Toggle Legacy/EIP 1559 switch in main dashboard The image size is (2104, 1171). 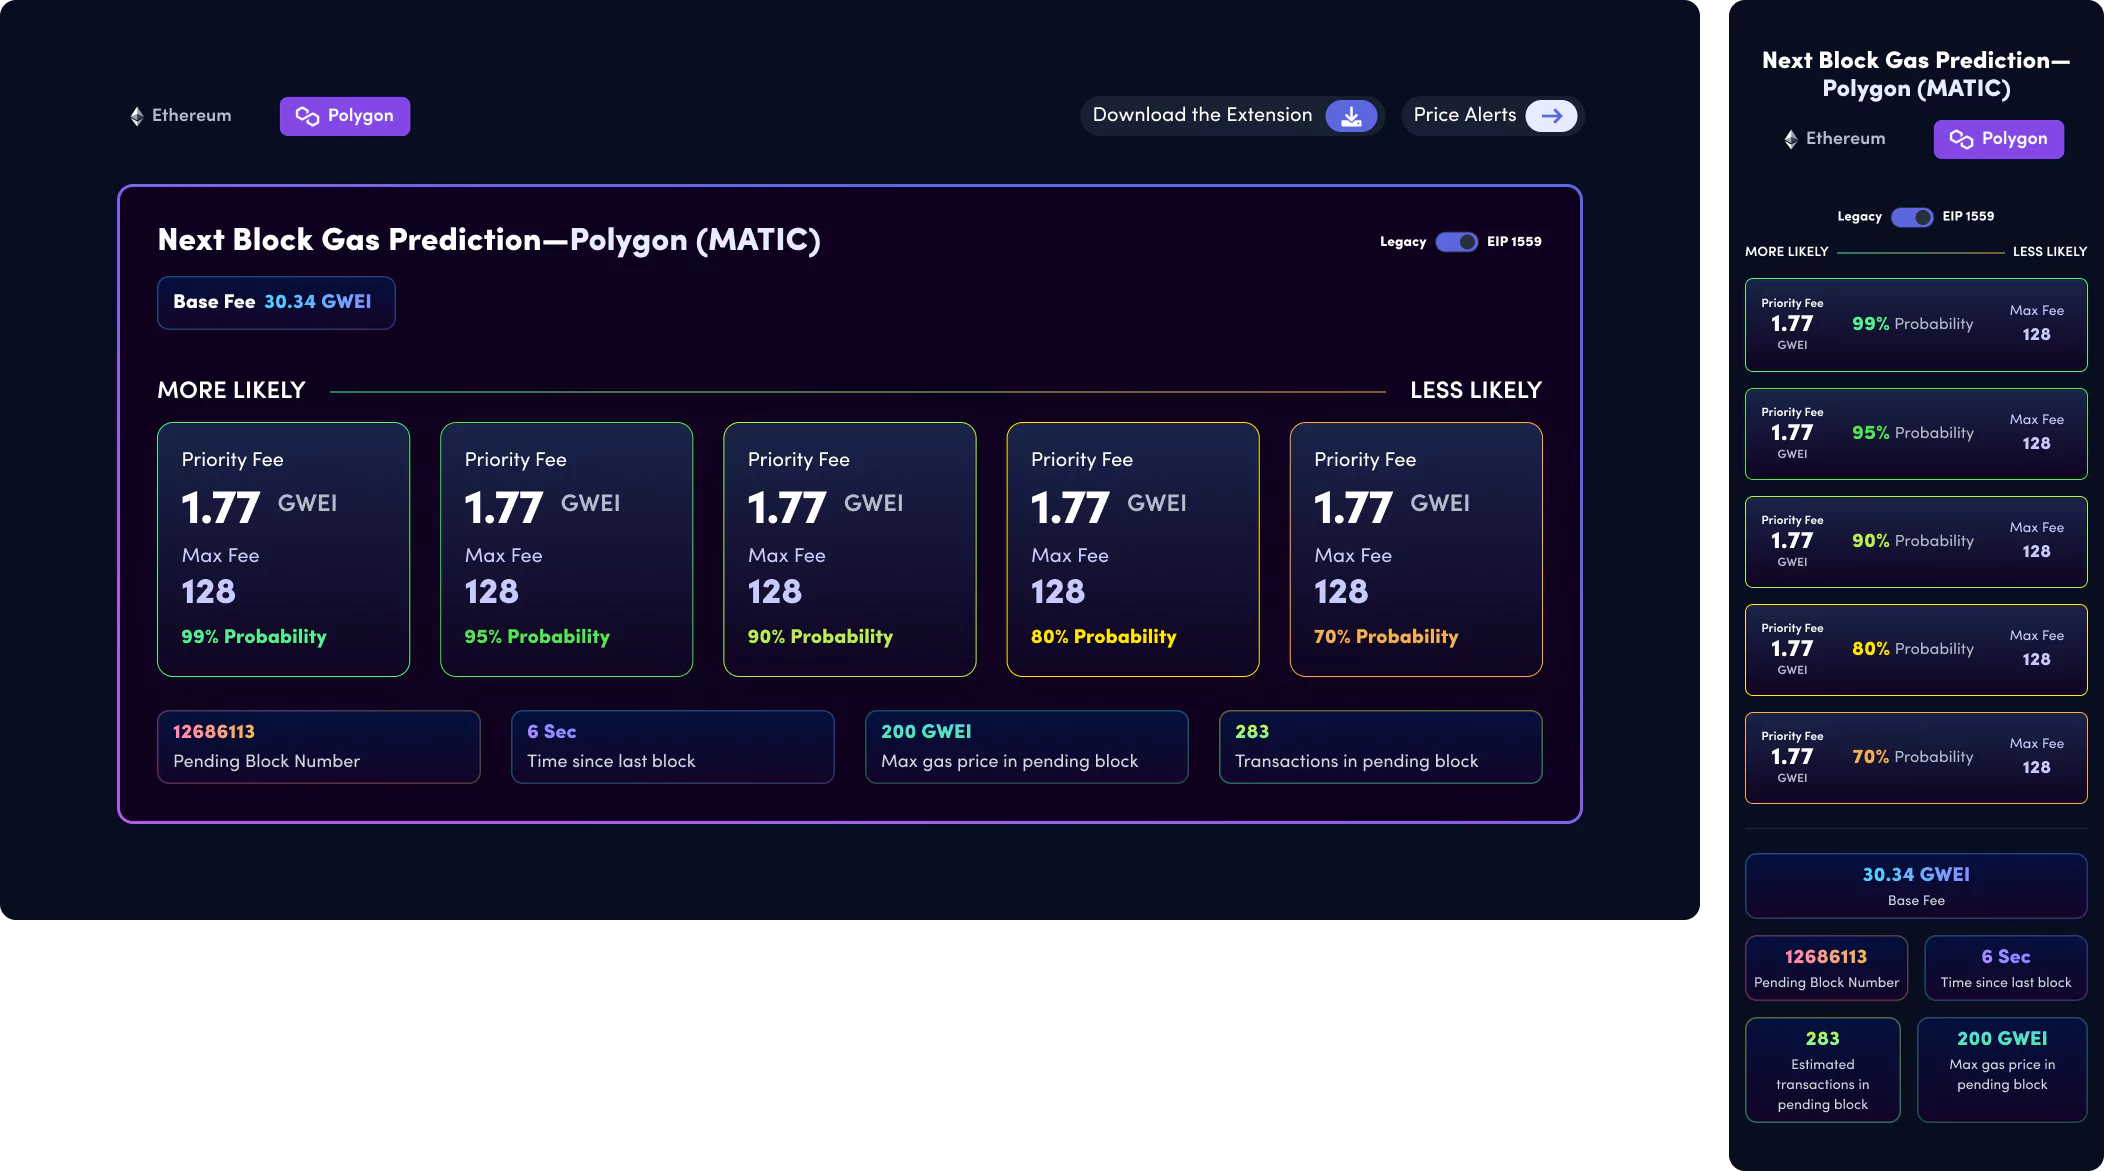(x=1456, y=242)
